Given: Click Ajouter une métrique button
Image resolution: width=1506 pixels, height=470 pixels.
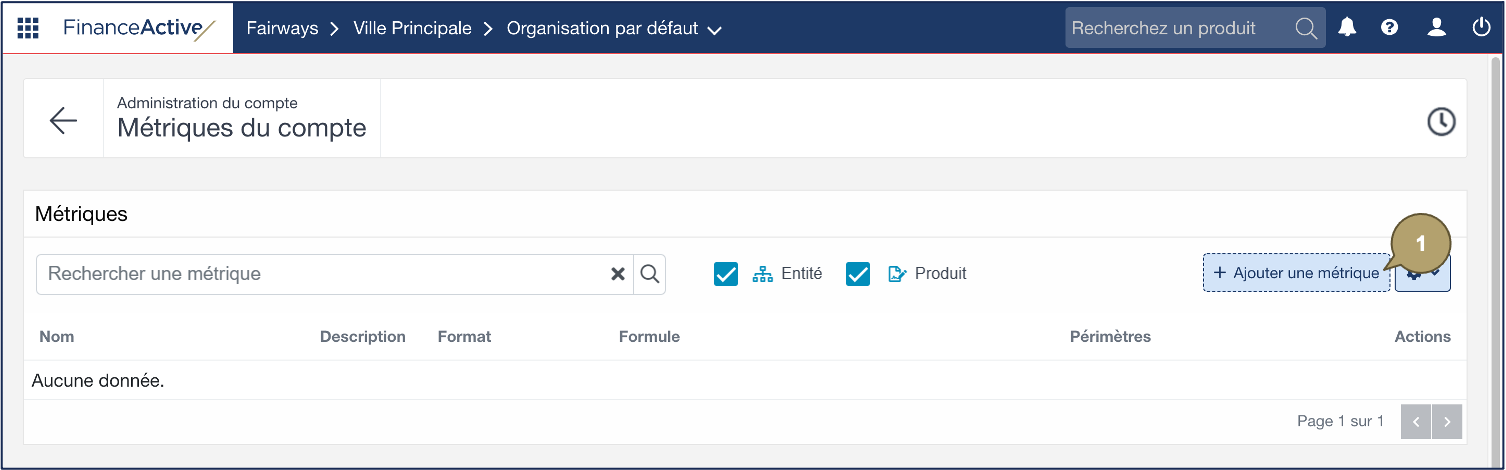Looking at the screenshot, I should coord(1296,273).
